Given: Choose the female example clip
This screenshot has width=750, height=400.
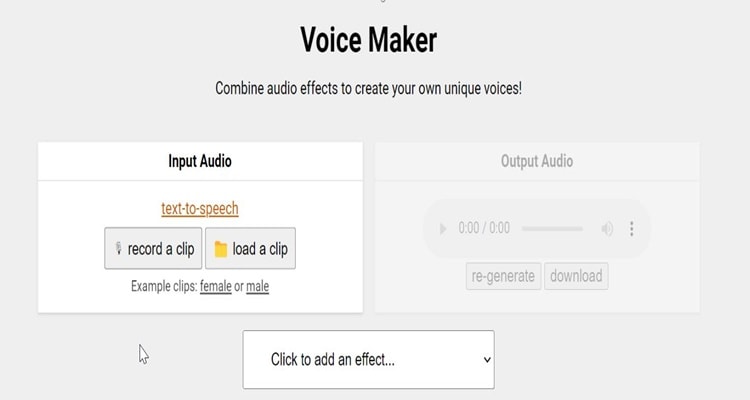Looking at the screenshot, I should coord(215,286).
